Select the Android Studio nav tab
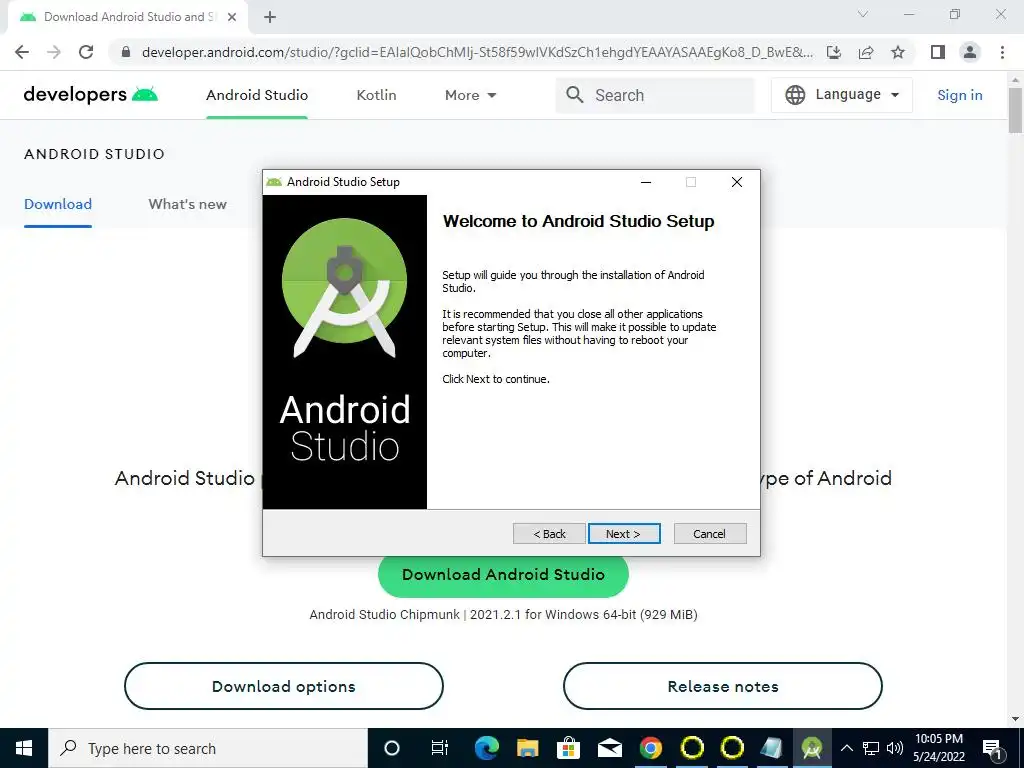 pos(257,95)
